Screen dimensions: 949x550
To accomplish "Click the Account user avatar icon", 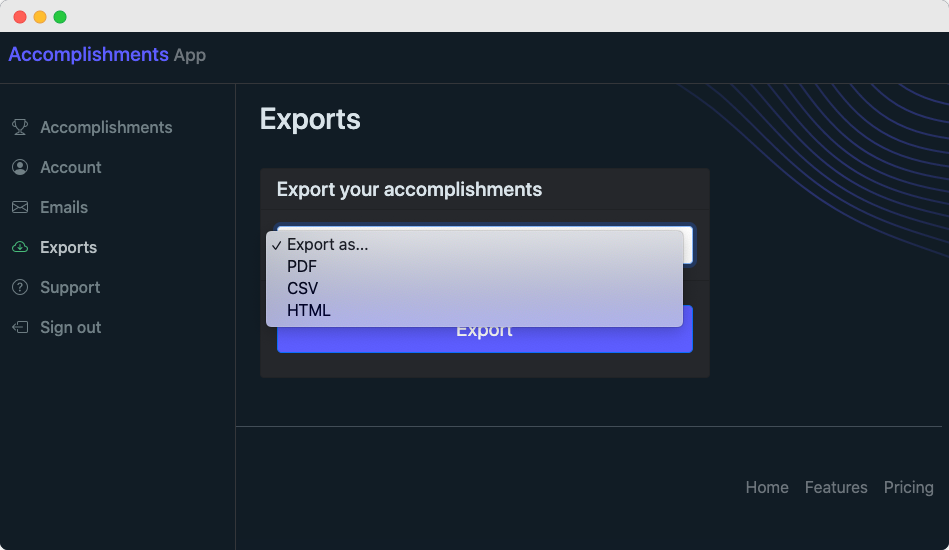I will [20, 167].
